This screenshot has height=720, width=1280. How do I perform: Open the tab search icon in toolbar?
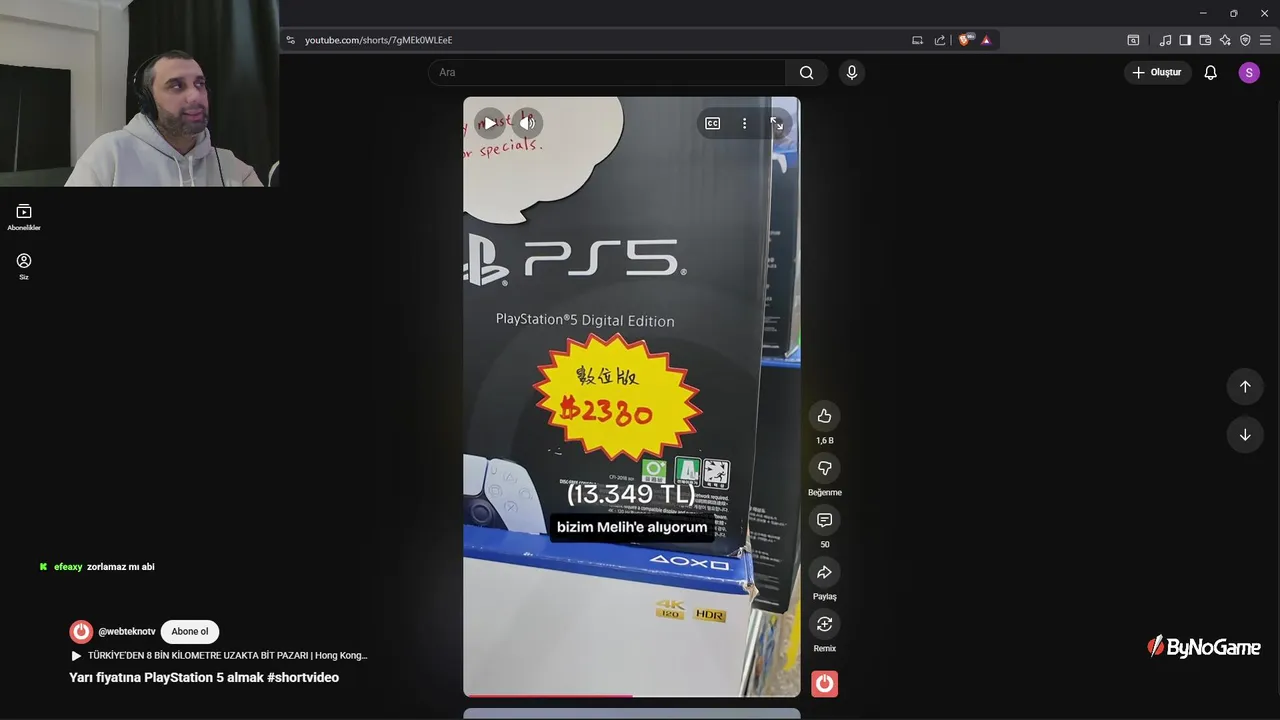[1133, 40]
